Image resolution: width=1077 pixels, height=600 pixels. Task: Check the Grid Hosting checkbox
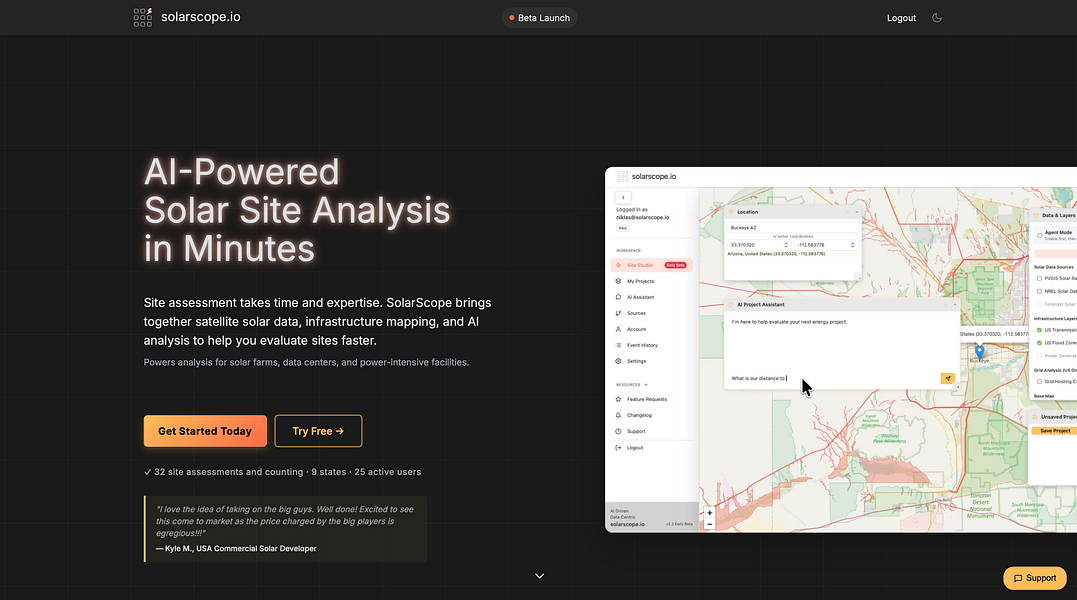point(1039,382)
